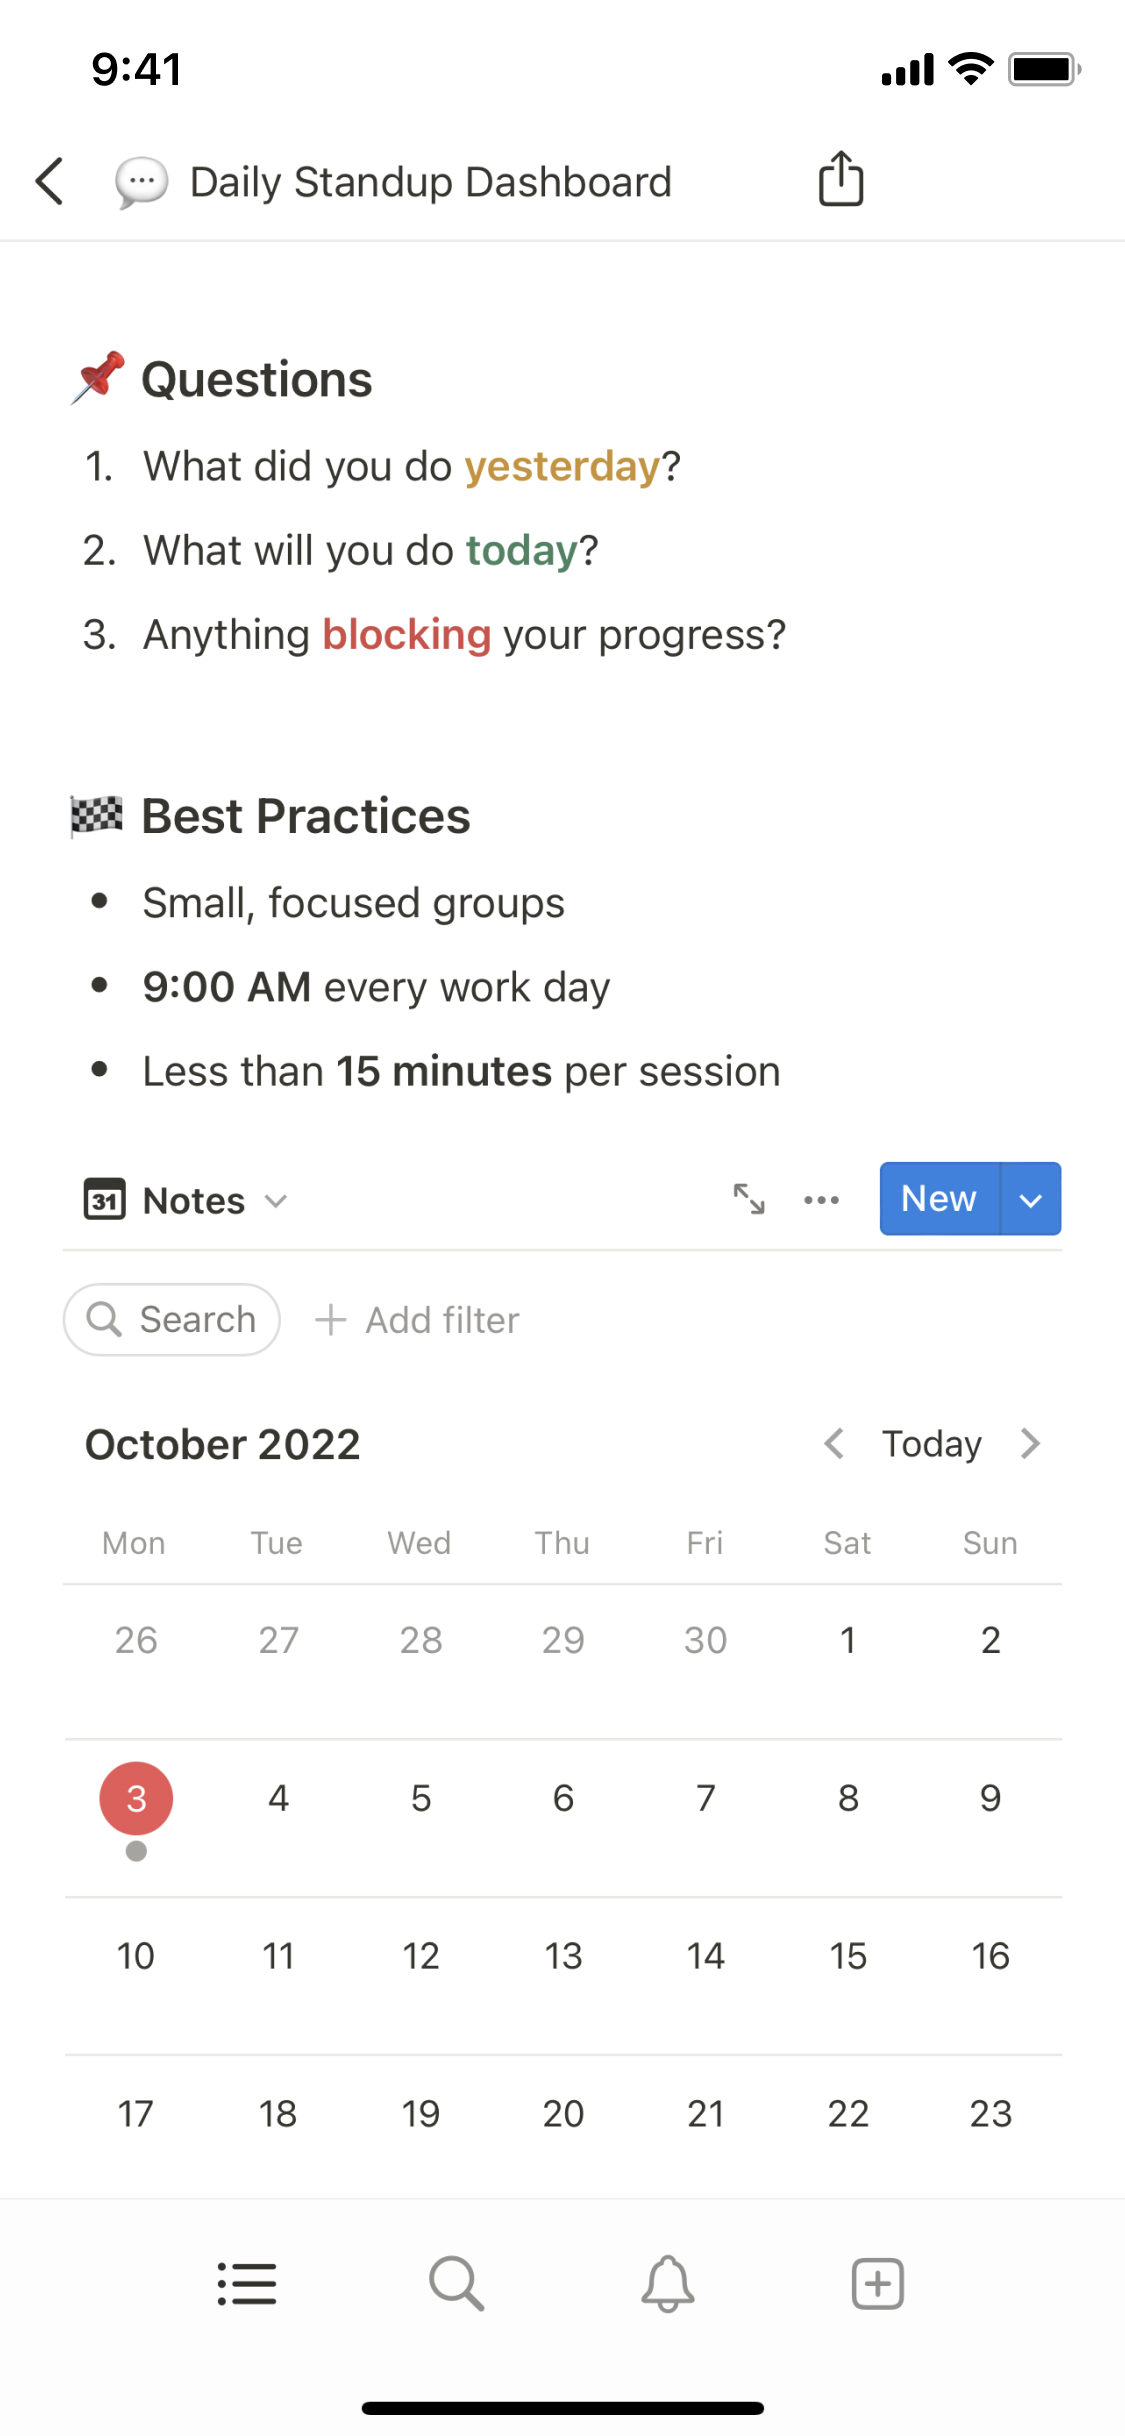Viewport: 1125px width, 2436px height.
Task: Select October 14 in the calendar
Action: click(x=705, y=1956)
